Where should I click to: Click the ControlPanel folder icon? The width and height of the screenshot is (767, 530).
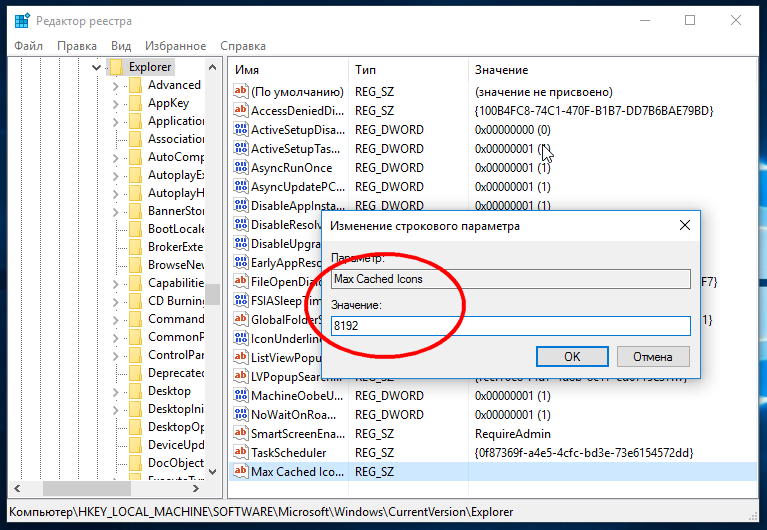click(135, 355)
